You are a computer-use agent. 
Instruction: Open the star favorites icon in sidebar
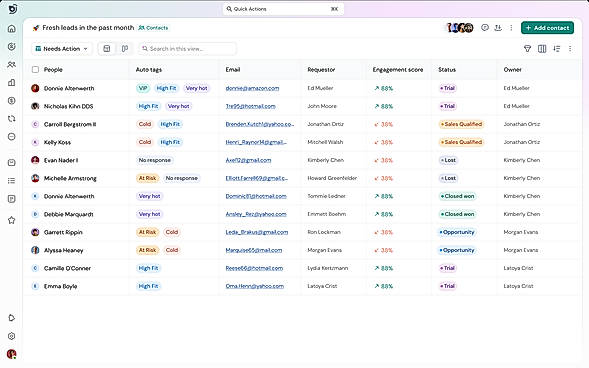pos(12,220)
